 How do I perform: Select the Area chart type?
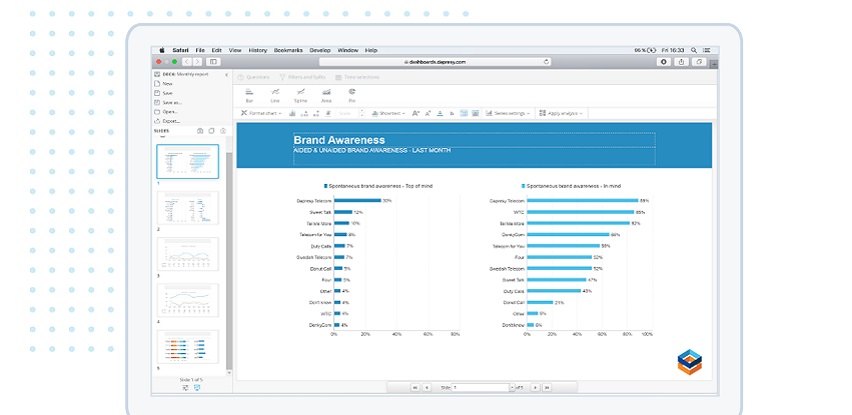(x=326, y=96)
